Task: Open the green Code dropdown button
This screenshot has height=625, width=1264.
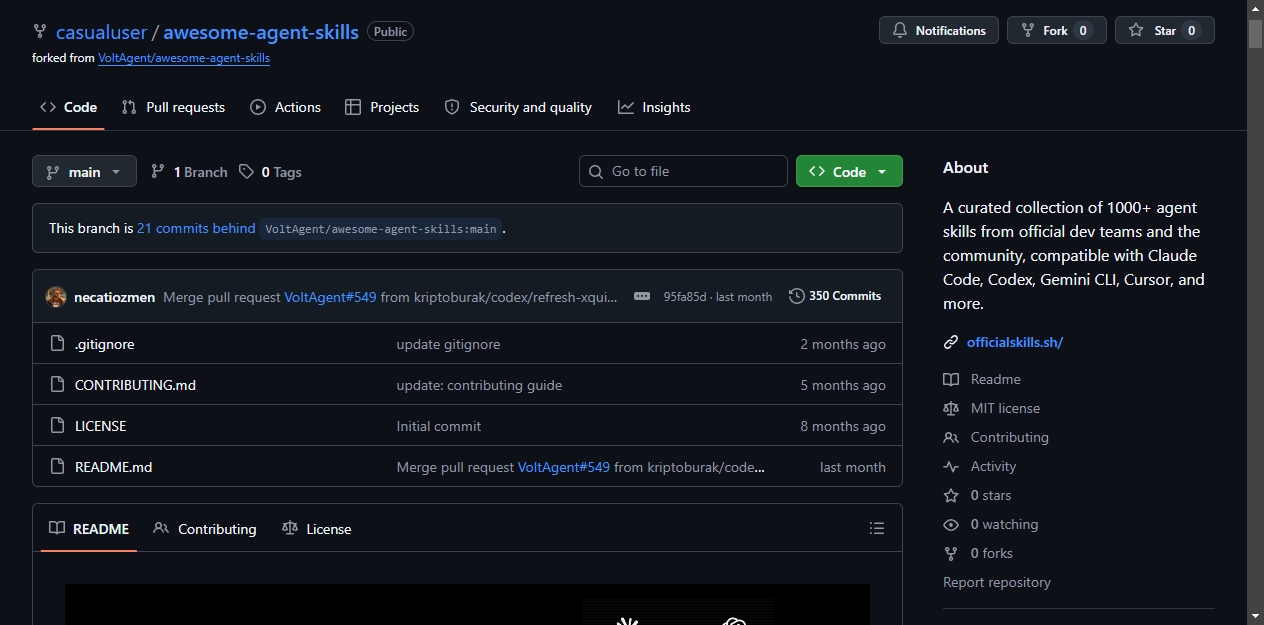Action: (x=849, y=171)
